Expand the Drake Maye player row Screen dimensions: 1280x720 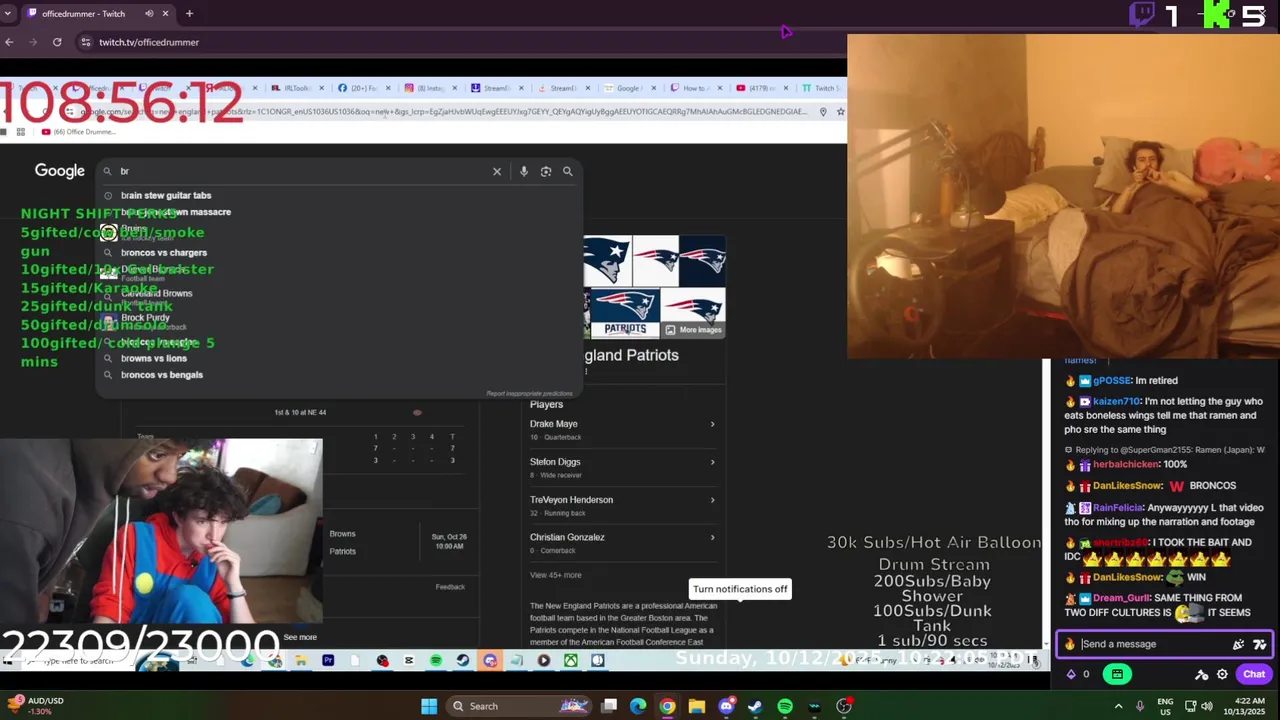(x=622, y=428)
